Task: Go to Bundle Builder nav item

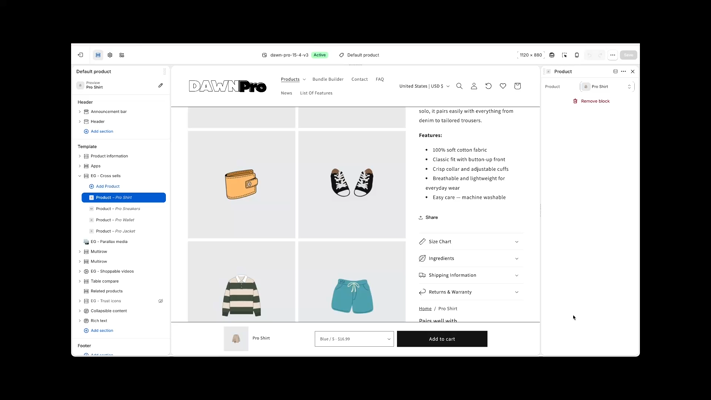Action: tap(328, 79)
